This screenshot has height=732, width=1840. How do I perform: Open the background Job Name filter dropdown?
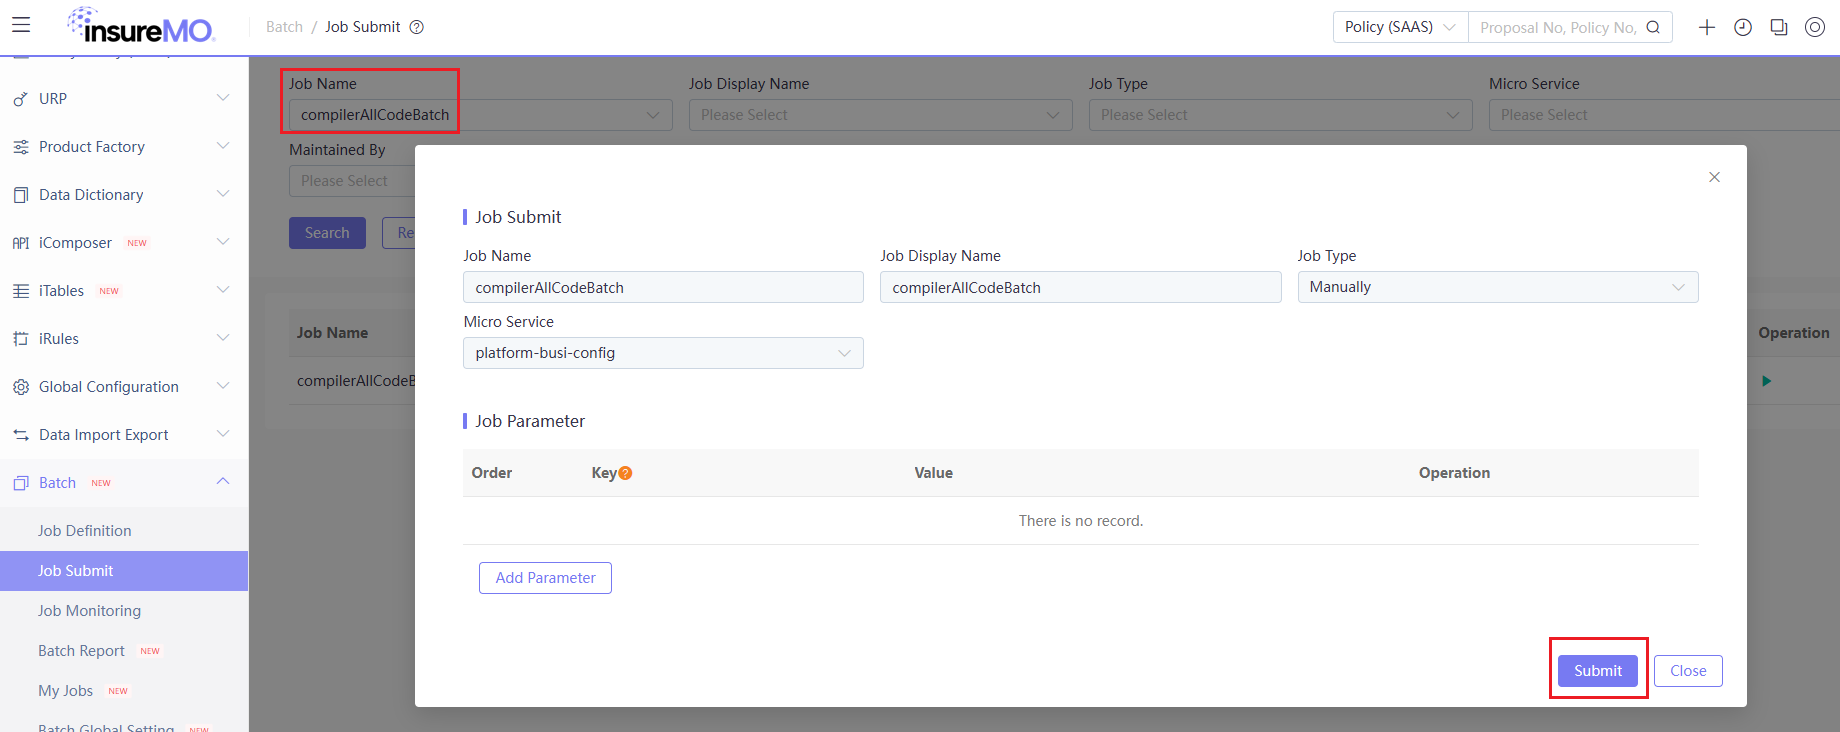(x=481, y=115)
